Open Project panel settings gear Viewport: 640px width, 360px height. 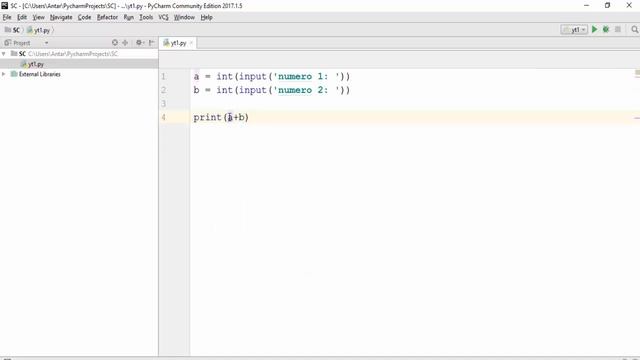pos(140,42)
